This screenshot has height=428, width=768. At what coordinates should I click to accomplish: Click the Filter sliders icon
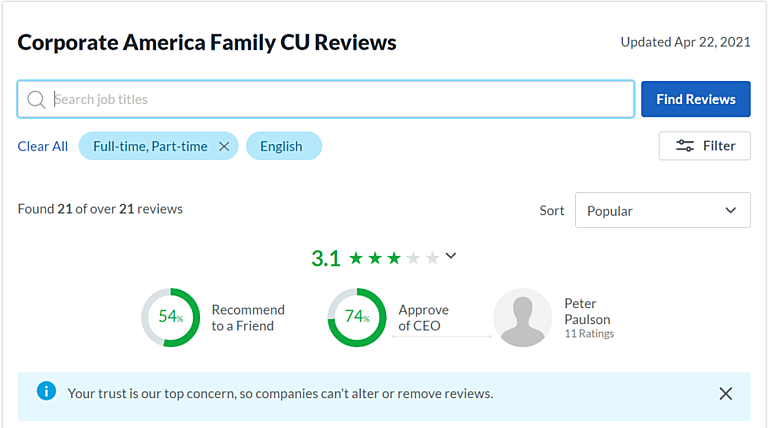click(685, 146)
